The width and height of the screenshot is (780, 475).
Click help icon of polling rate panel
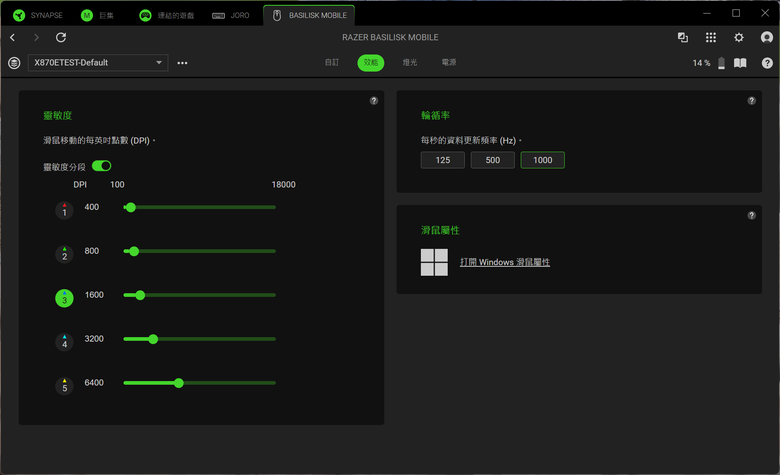pyautogui.click(x=752, y=100)
